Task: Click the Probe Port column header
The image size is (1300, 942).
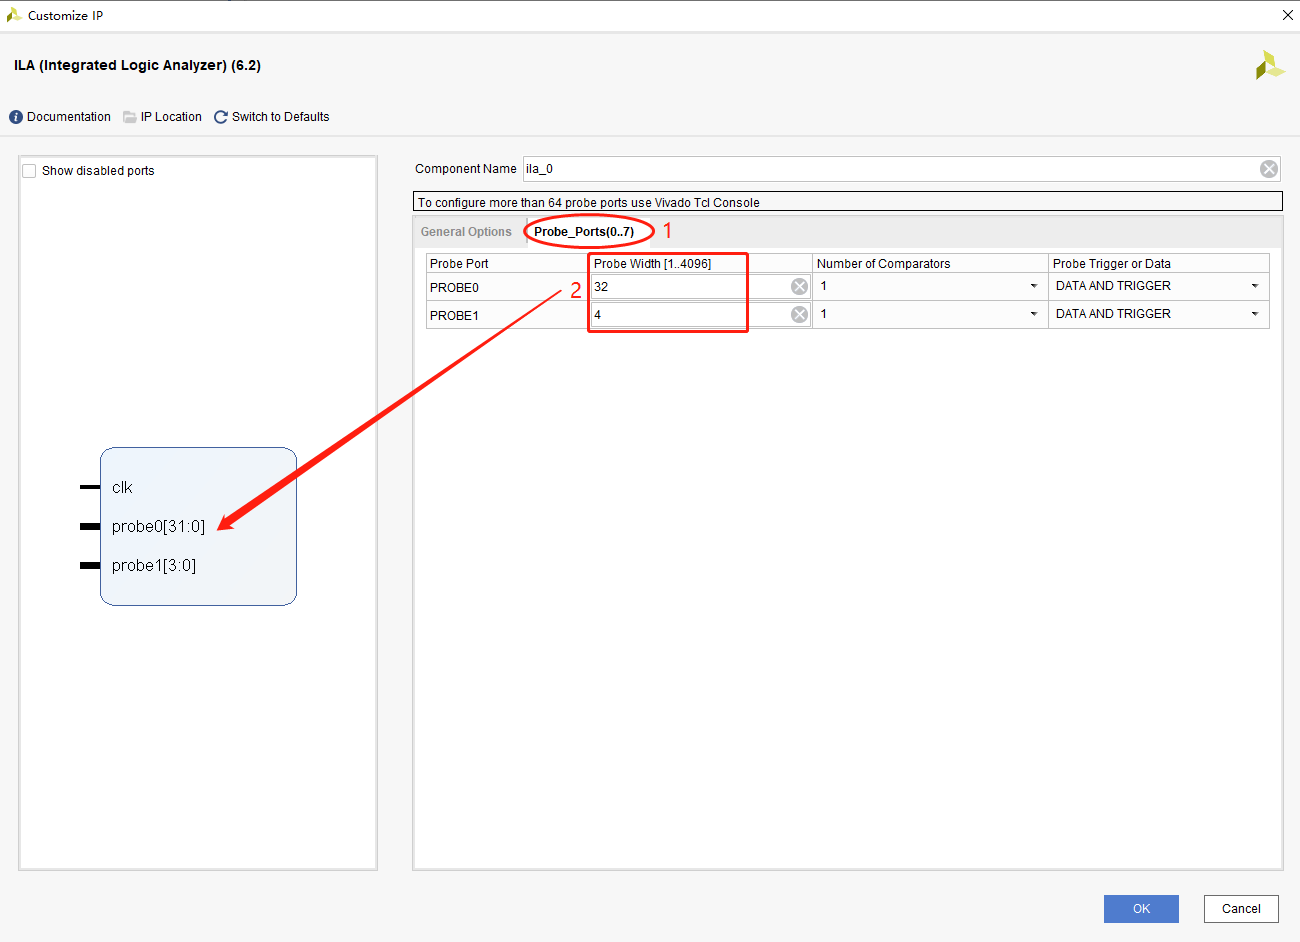Action: point(507,264)
